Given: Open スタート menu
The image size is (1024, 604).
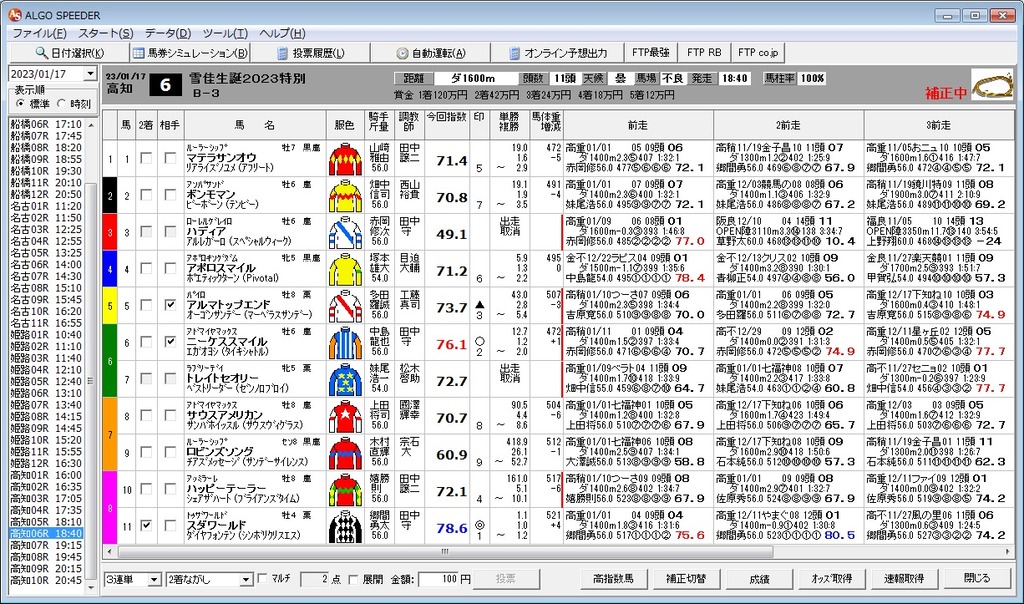Looking at the screenshot, I should 106,33.
